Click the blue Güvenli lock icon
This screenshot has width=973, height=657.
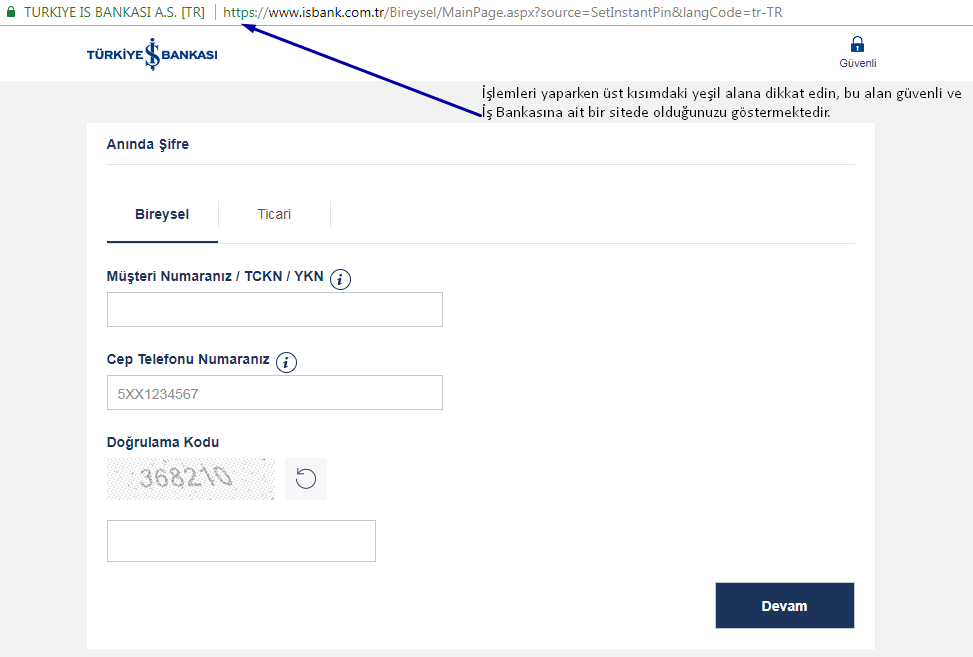[857, 44]
